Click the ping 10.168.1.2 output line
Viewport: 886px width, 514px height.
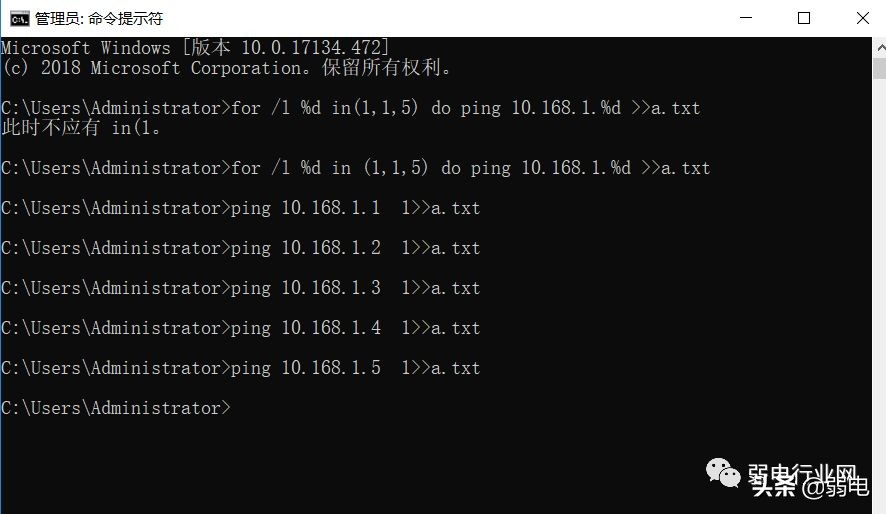[241, 248]
